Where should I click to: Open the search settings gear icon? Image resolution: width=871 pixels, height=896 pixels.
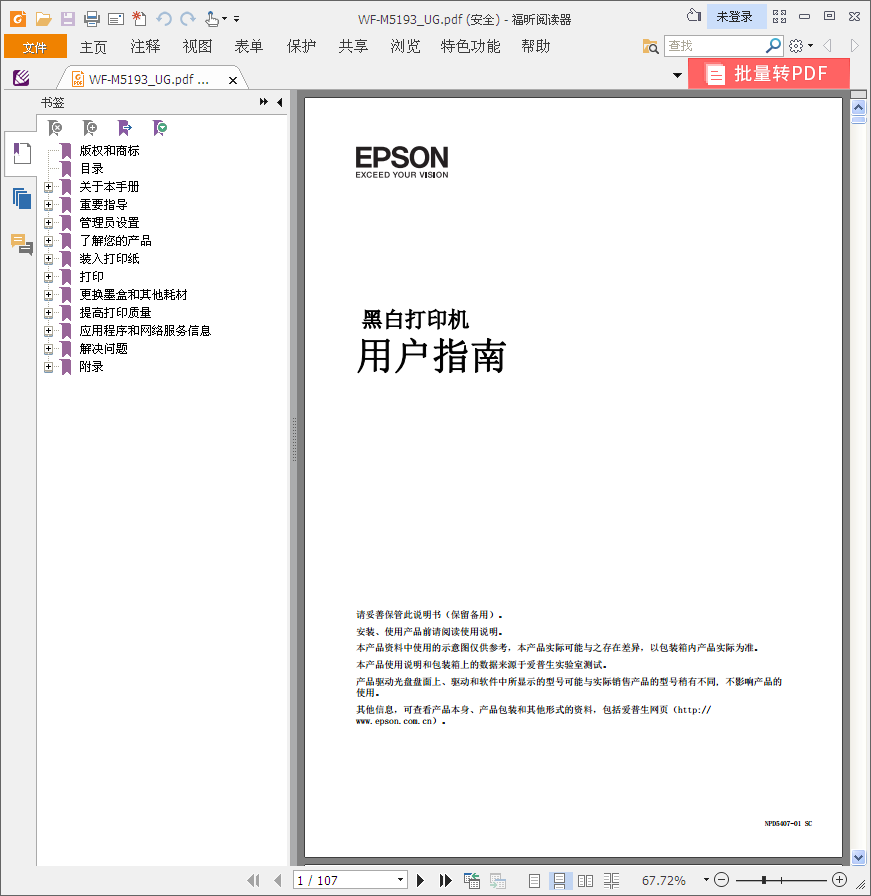click(x=796, y=46)
